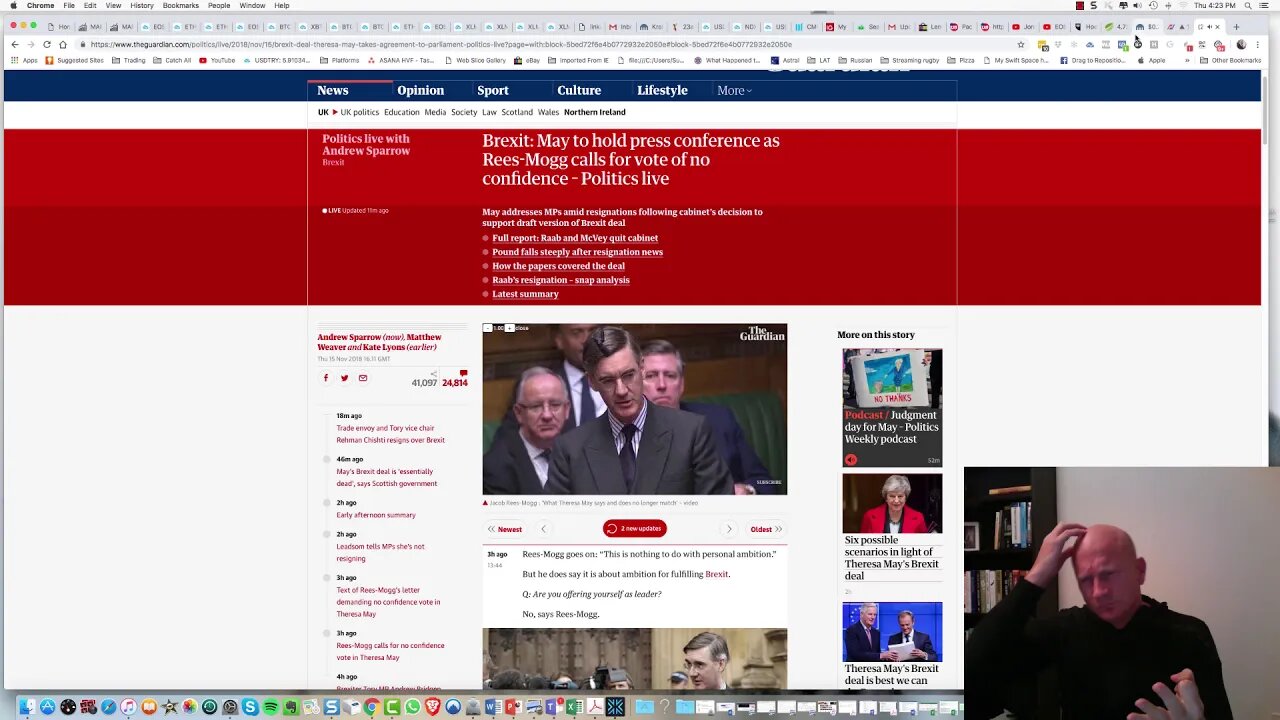The width and height of the screenshot is (1280, 720).
Task: Open Safari from the Dock
Action: tap(108, 707)
